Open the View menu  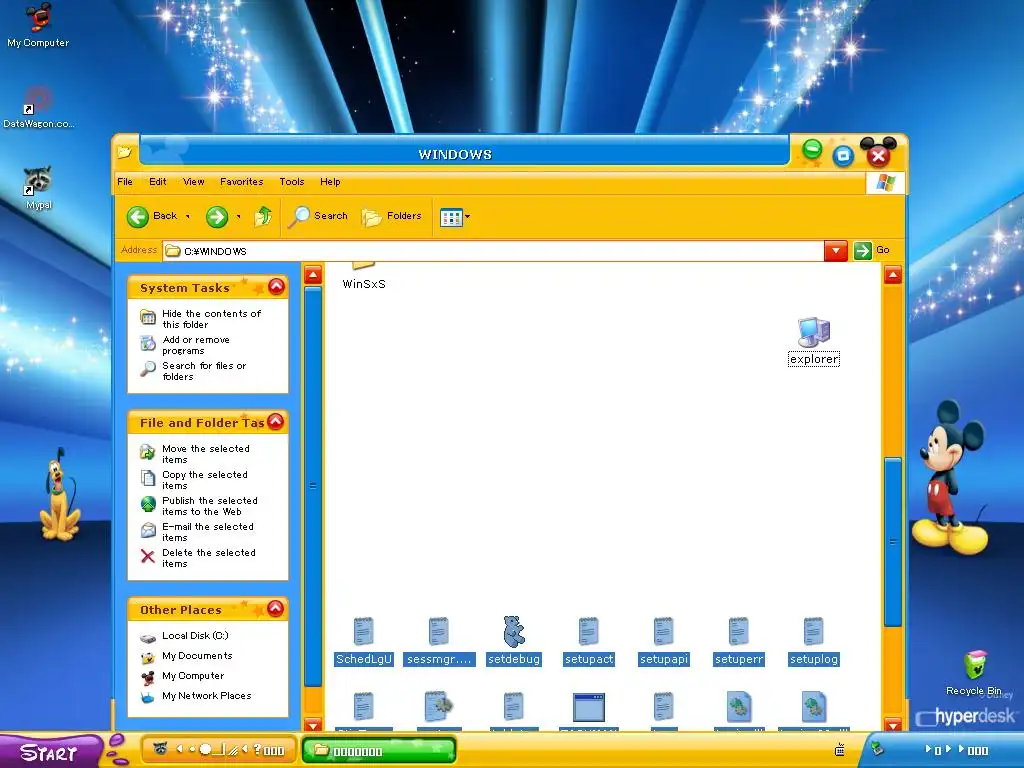pyautogui.click(x=193, y=182)
